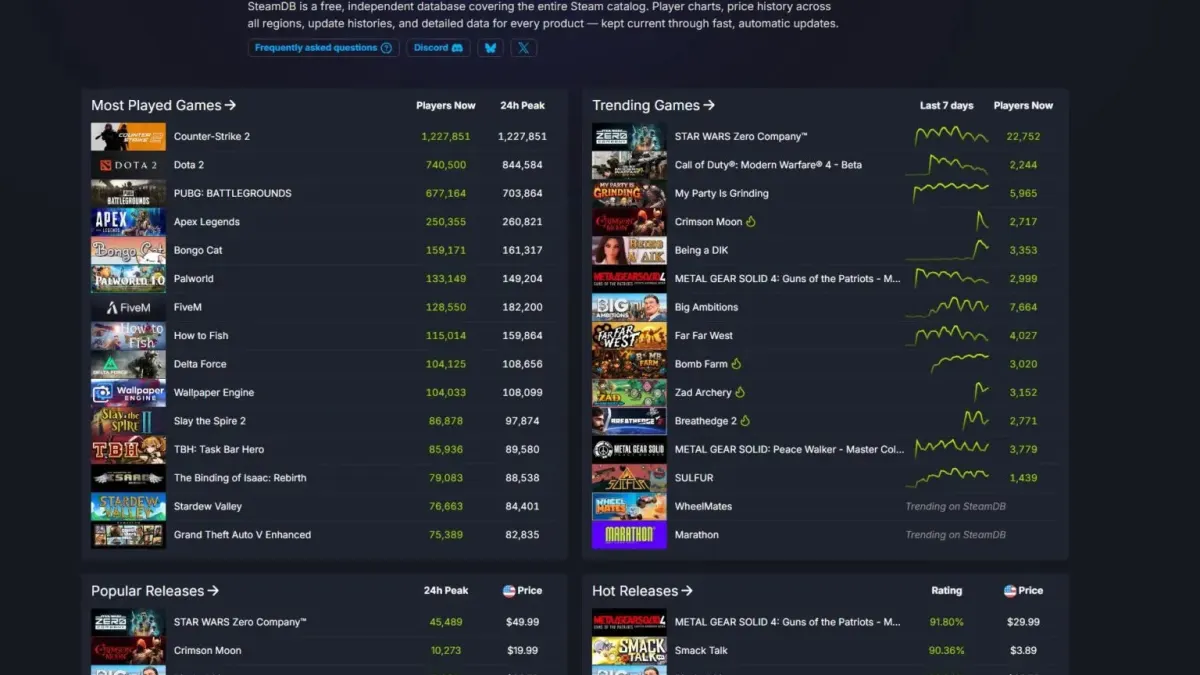
Task: Open the Big Ambitions seven-day sparkline chart
Action: pos(947,307)
